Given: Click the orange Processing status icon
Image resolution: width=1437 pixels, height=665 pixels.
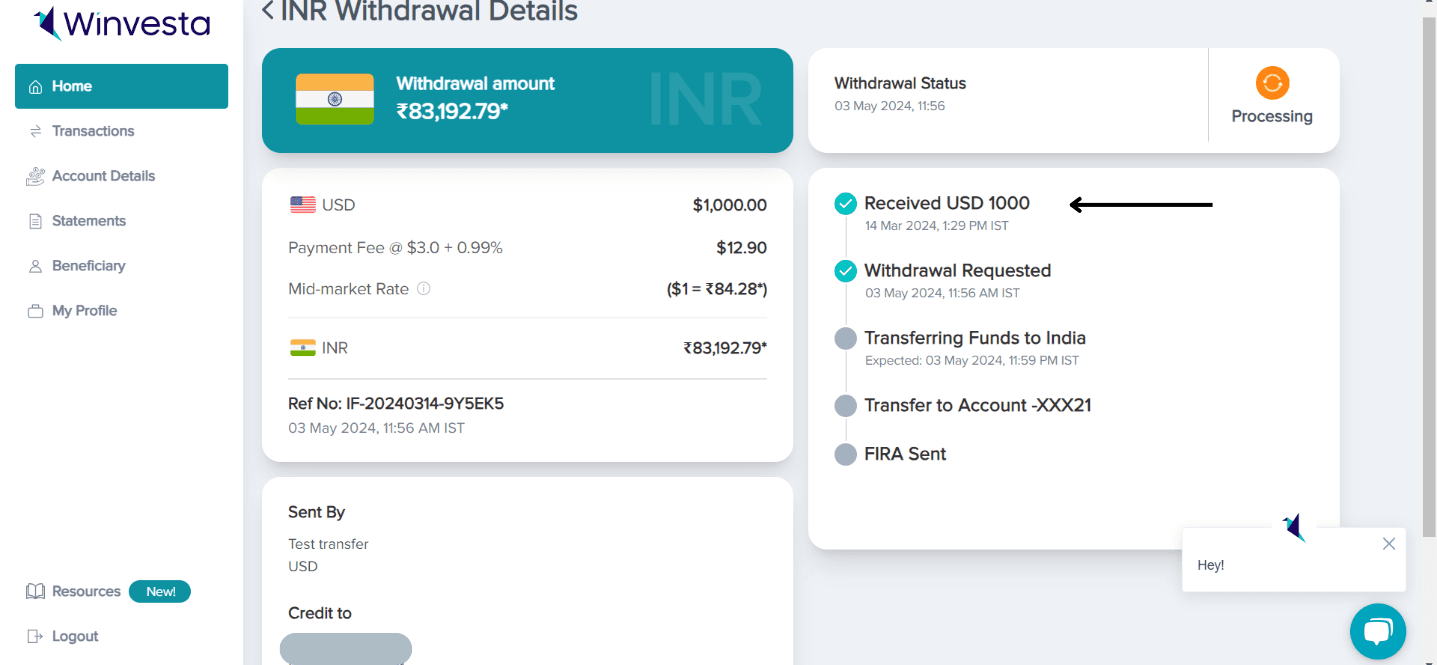Looking at the screenshot, I should point(1272,83).
